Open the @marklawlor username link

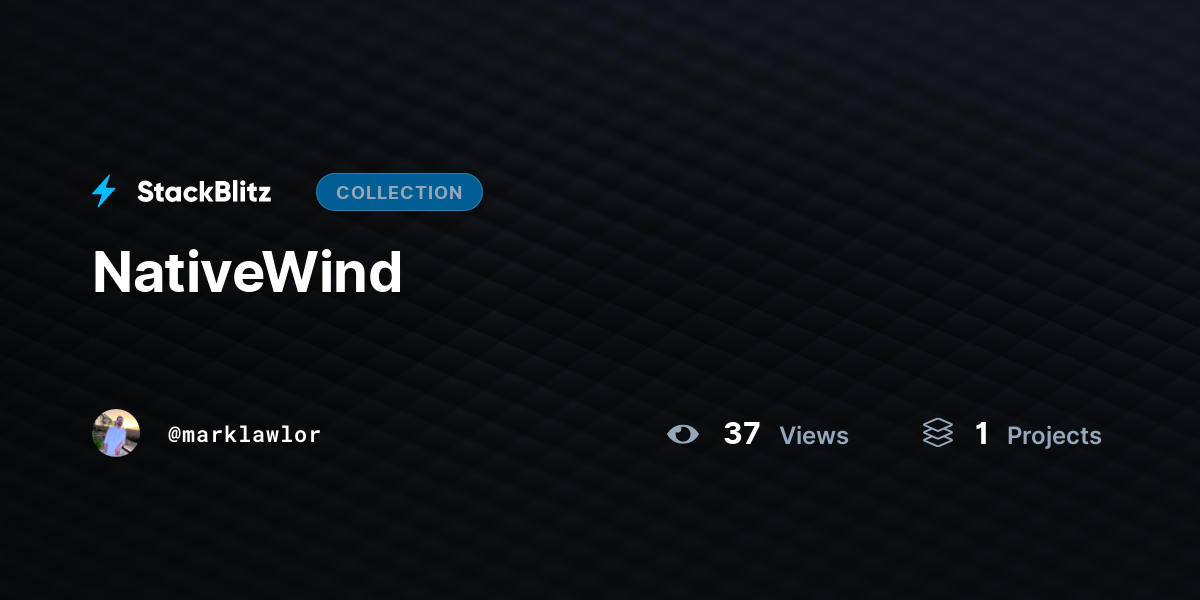[x=244, y=434]
